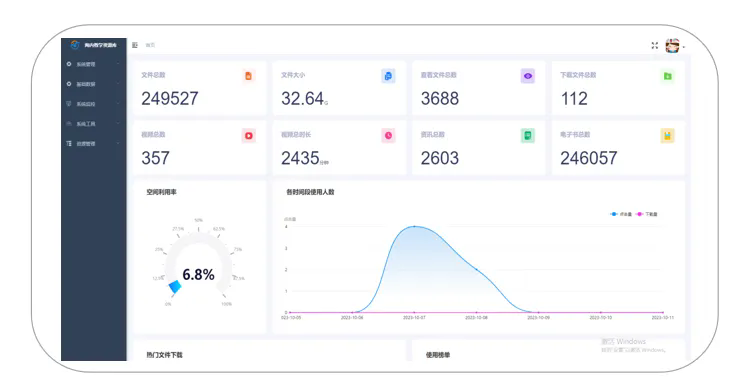Open the last sidebar menu with list icon

tap(93, 143)
